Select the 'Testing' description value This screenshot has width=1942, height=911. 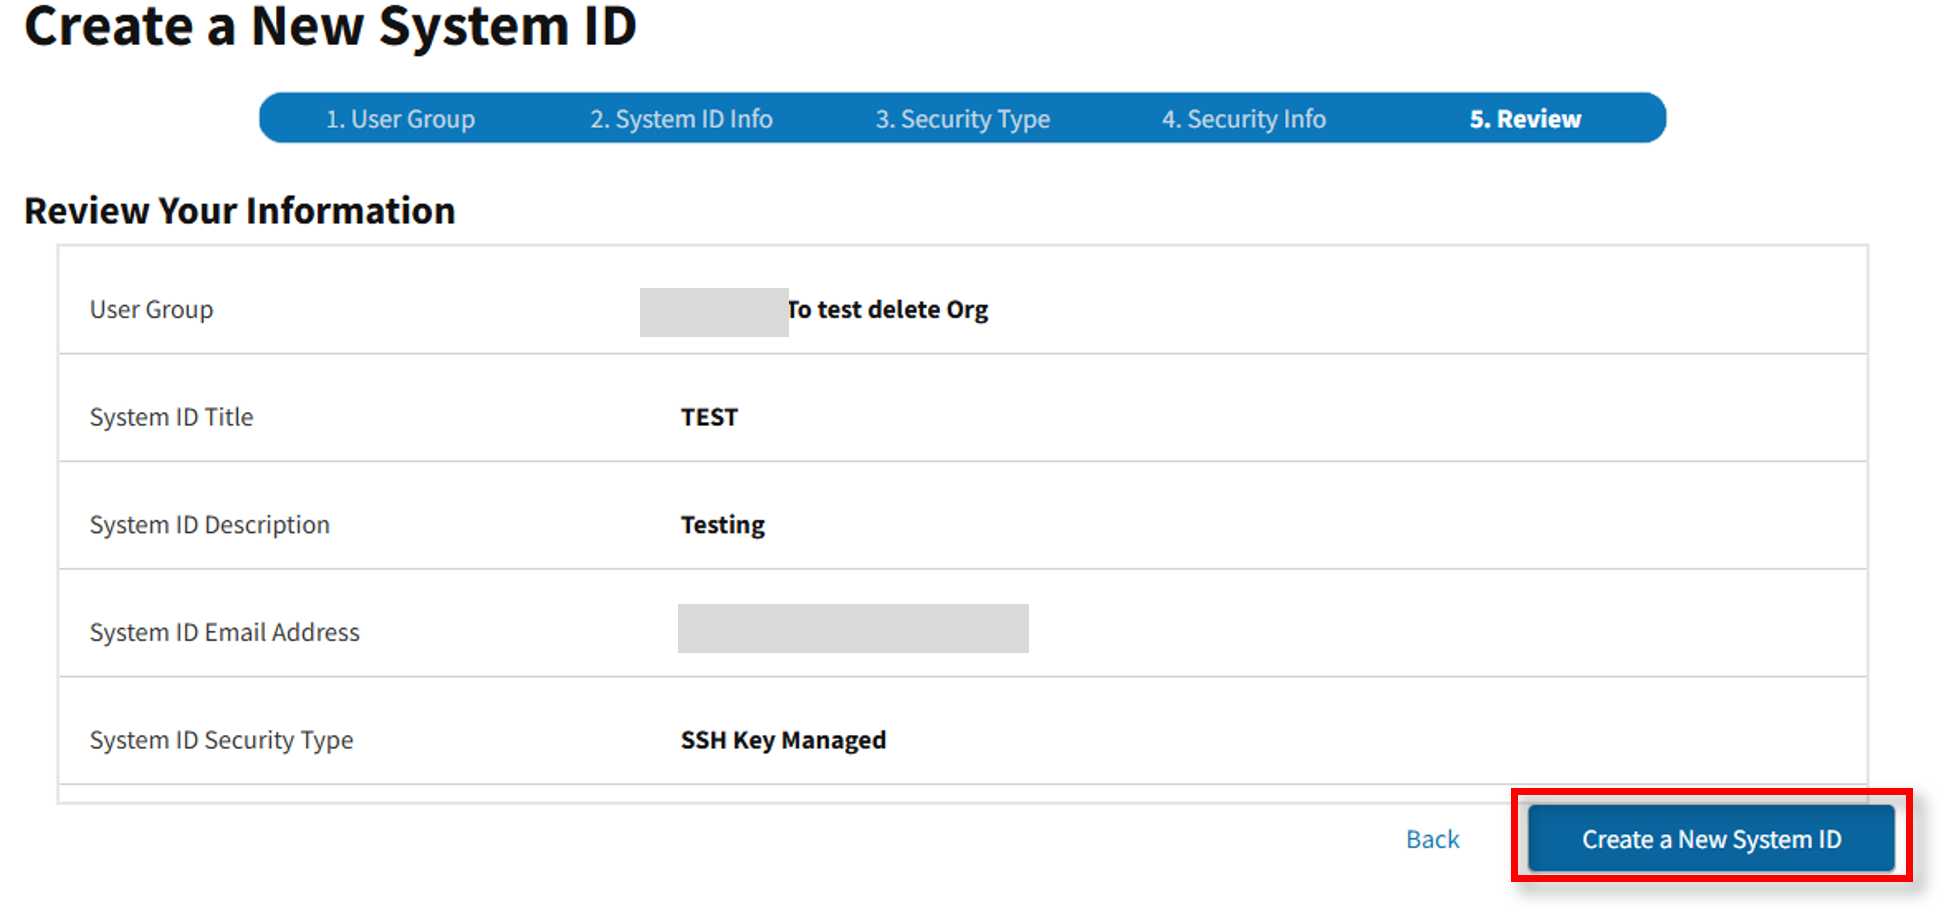point(722,525)
